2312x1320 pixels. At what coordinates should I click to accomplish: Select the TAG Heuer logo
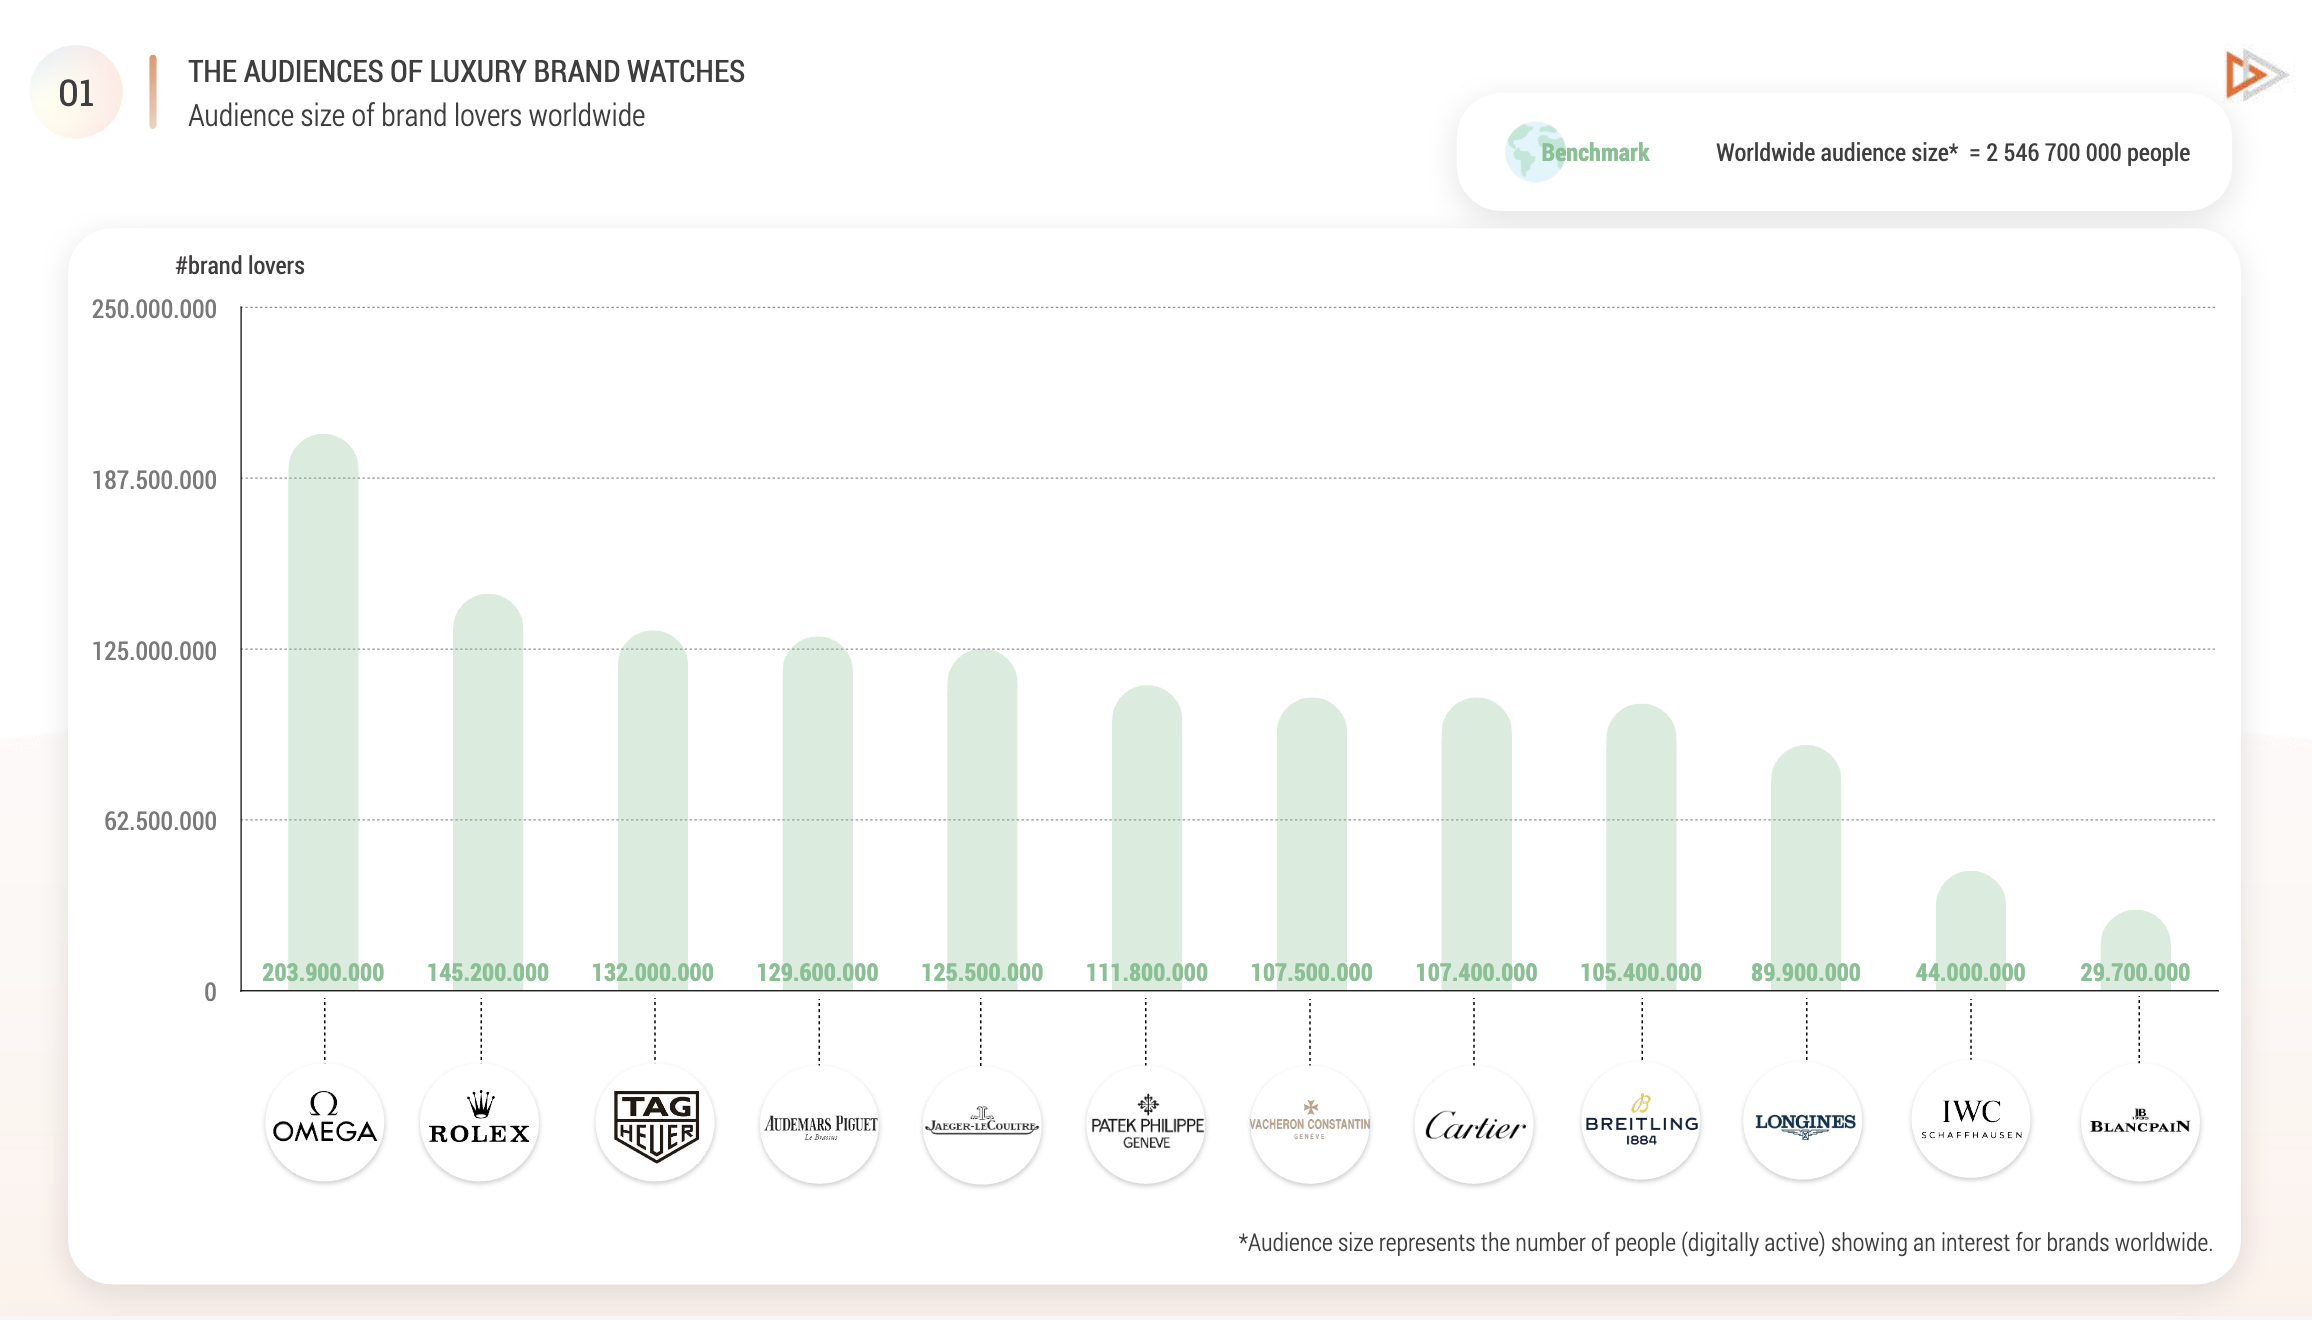[x=655, y=1124]
